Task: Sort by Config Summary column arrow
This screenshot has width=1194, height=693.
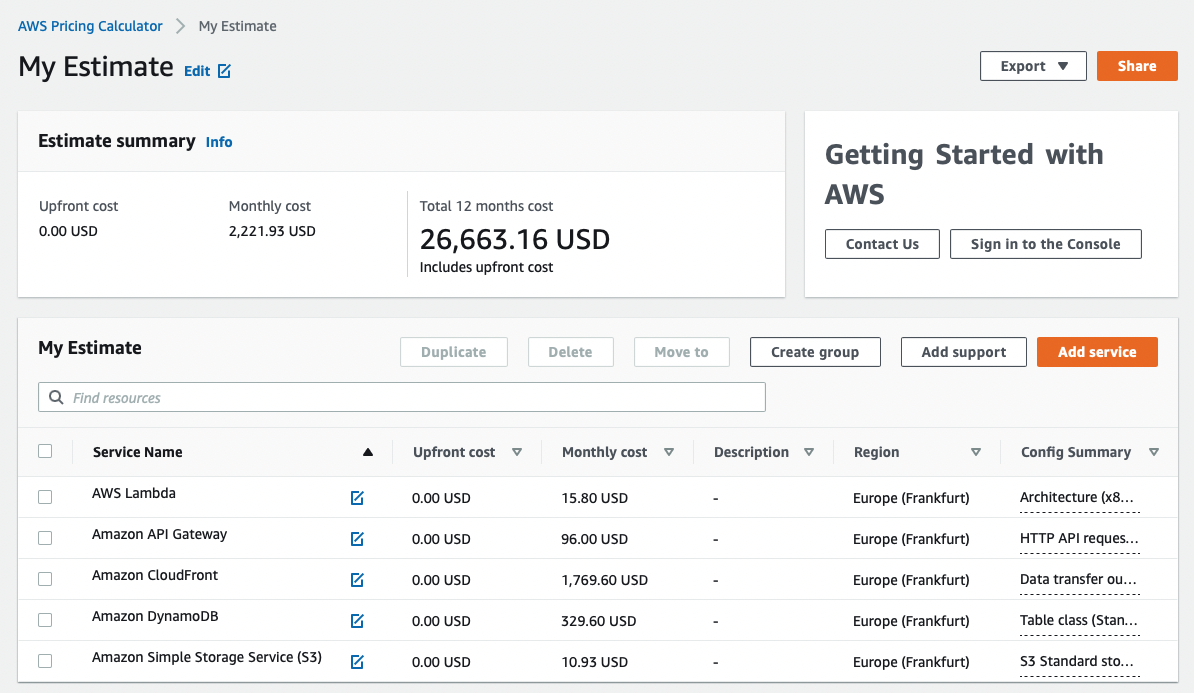Action: coord(1154,452)
